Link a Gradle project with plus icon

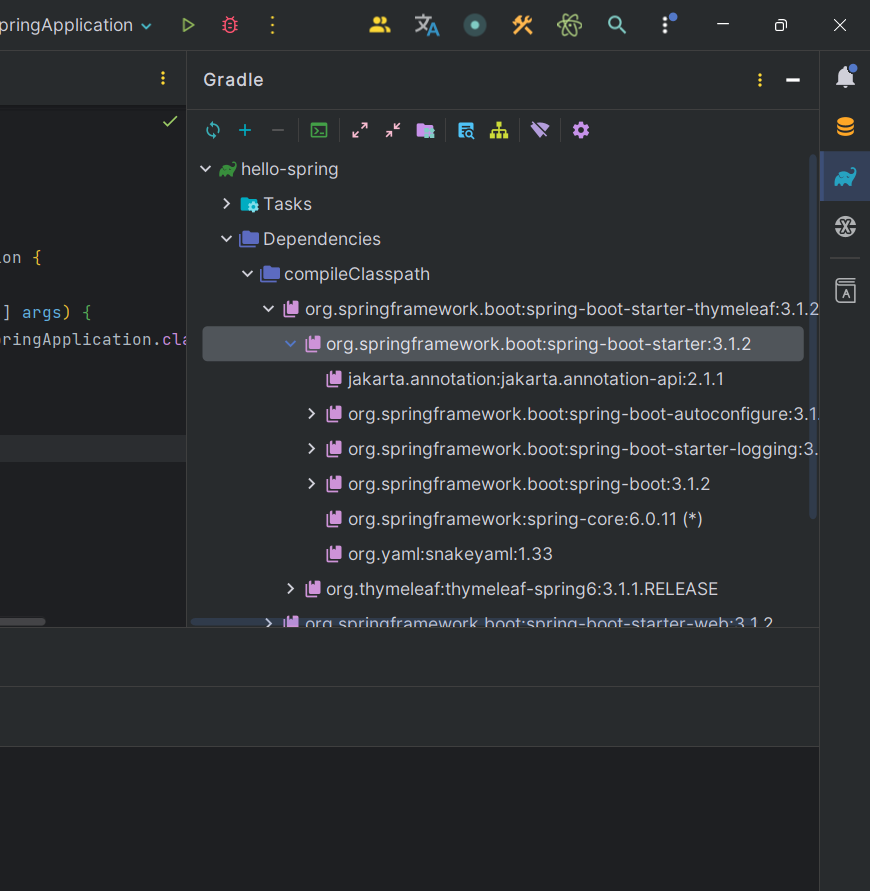point(245,130)
